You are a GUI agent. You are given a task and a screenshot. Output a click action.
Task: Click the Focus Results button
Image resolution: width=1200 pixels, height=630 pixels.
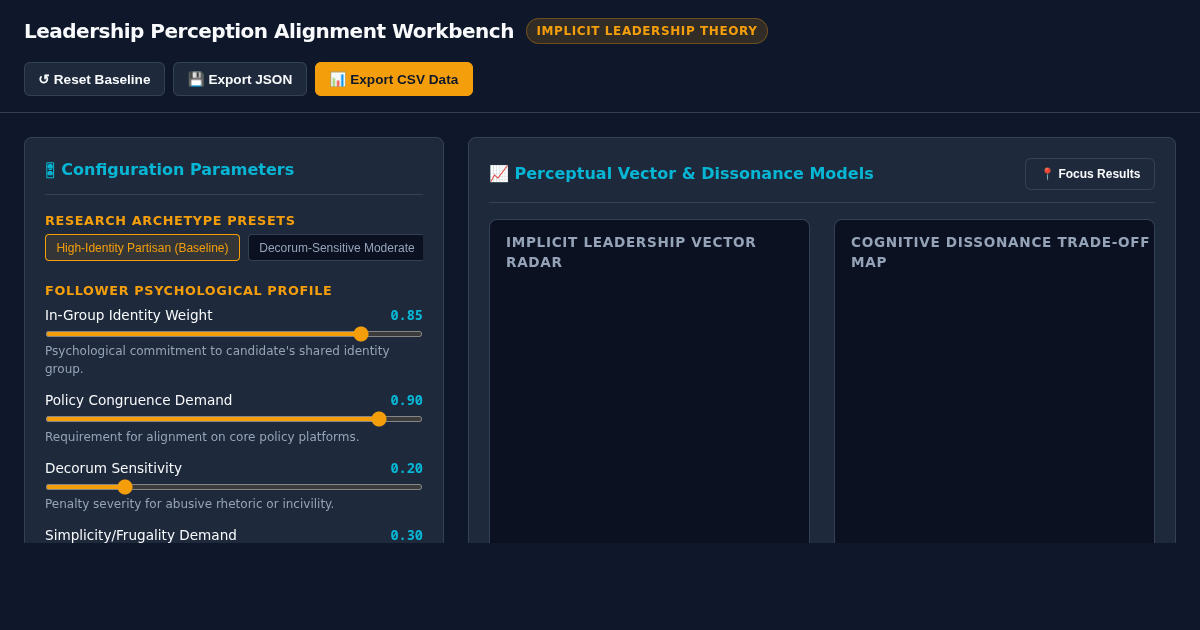coord(1090,174)
